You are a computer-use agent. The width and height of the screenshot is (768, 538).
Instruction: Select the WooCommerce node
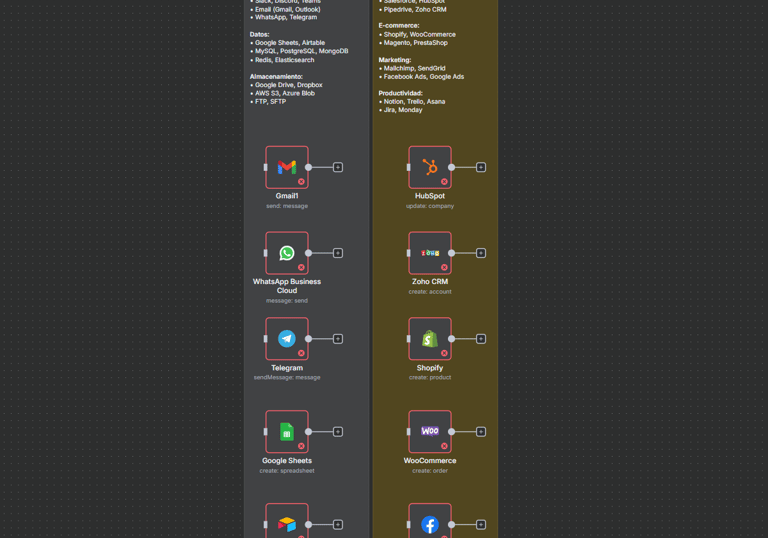(x=430, y=432)
